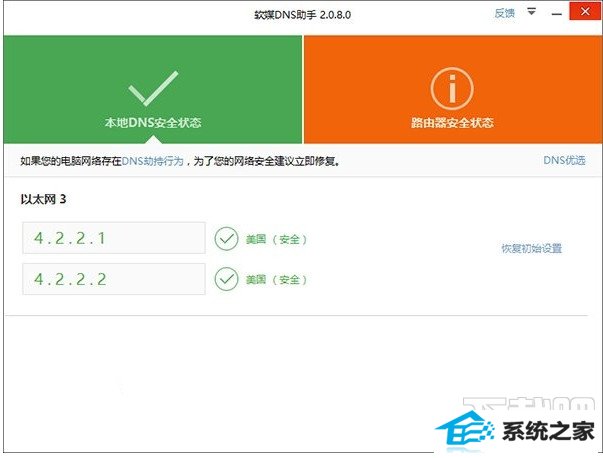The image size is (603, 458).
Task: Close the DNS助手 window
Action: pyautogui.click(x=585, y=12)
